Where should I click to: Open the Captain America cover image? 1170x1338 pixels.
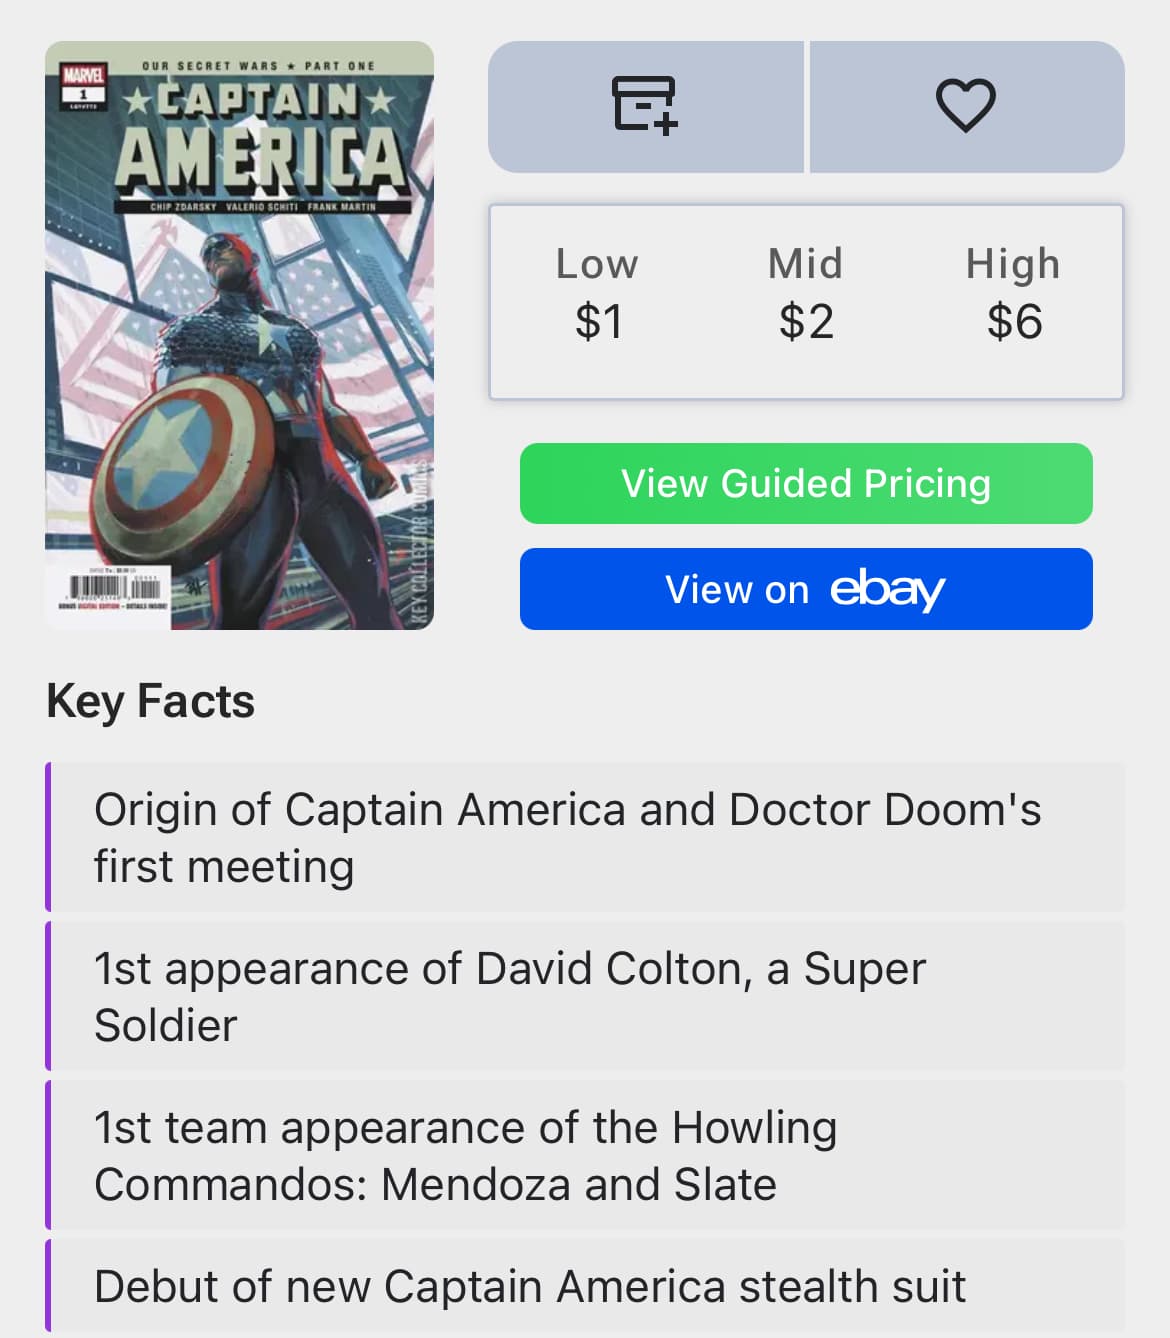click(x=240, y=335)
